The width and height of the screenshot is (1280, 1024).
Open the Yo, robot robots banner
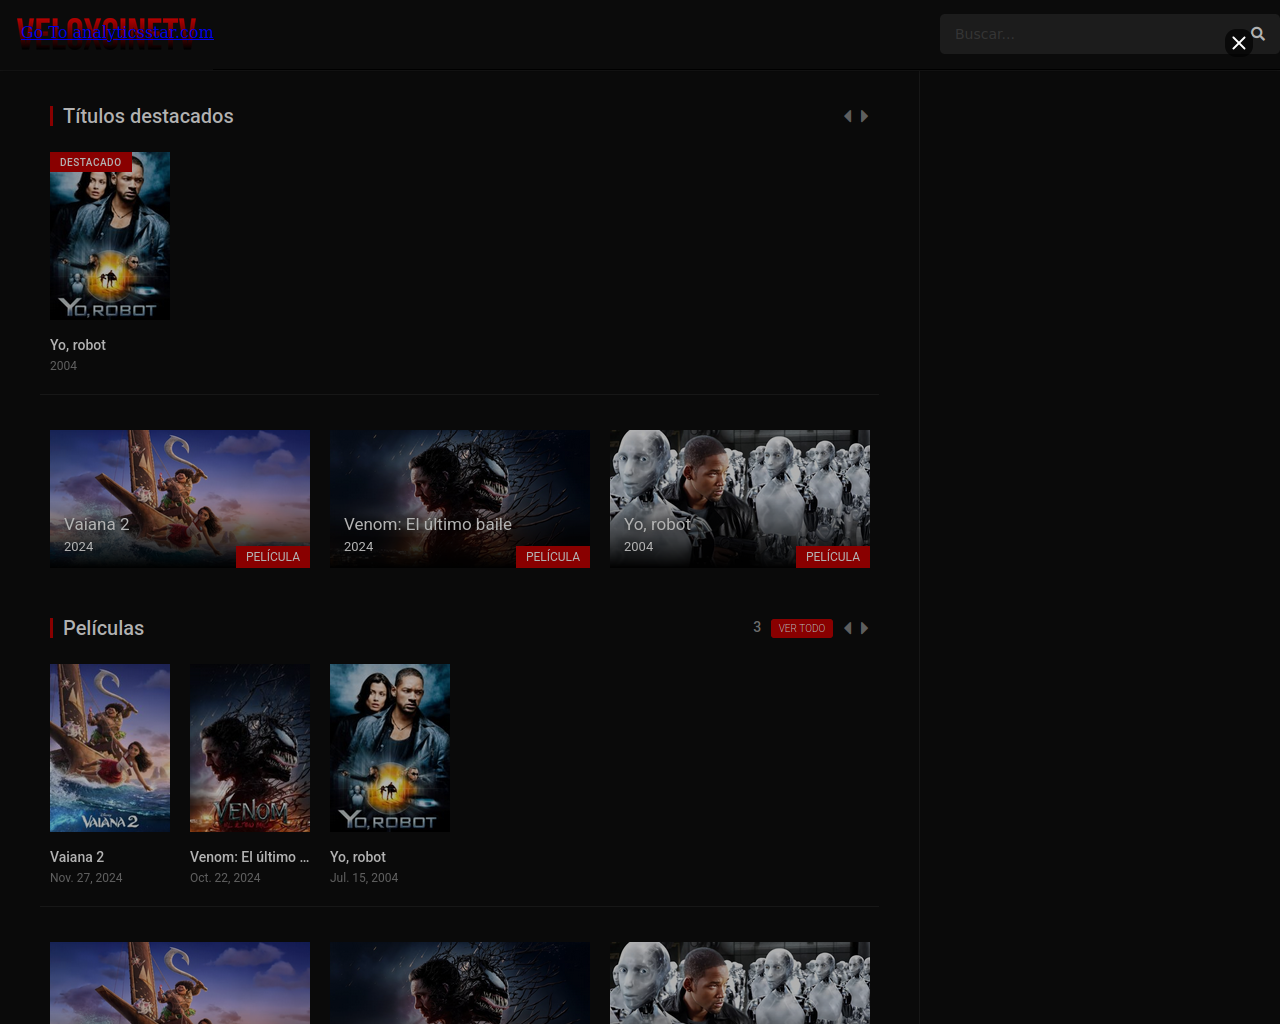click(740, 499)
